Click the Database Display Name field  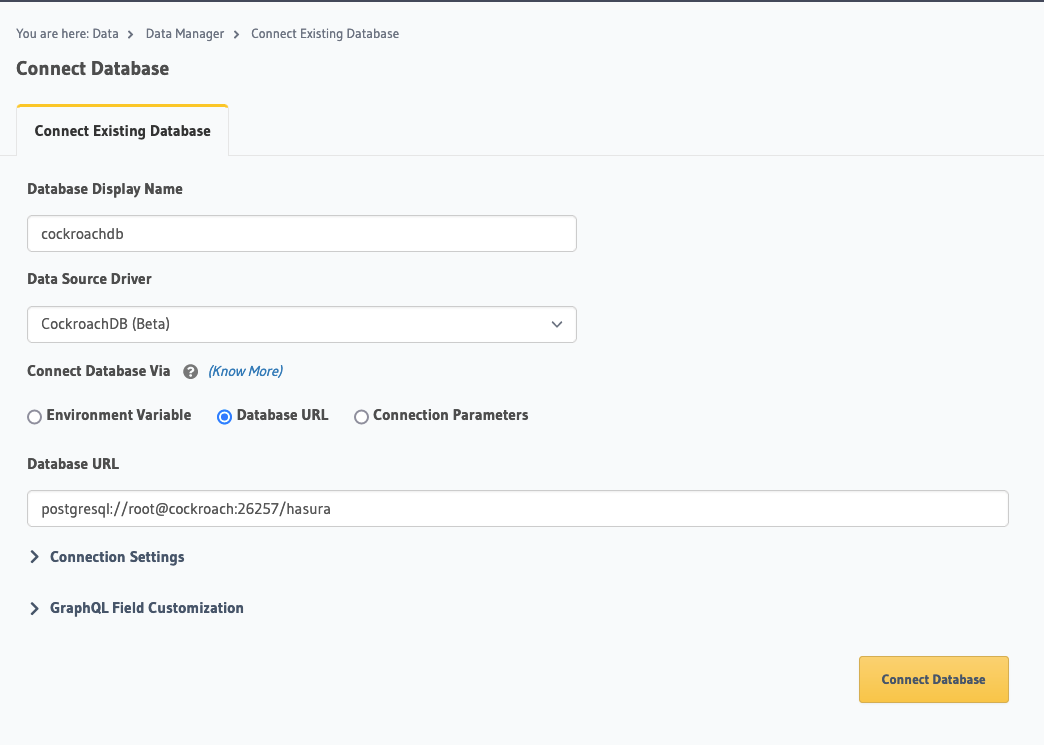[x=301, y=233]
